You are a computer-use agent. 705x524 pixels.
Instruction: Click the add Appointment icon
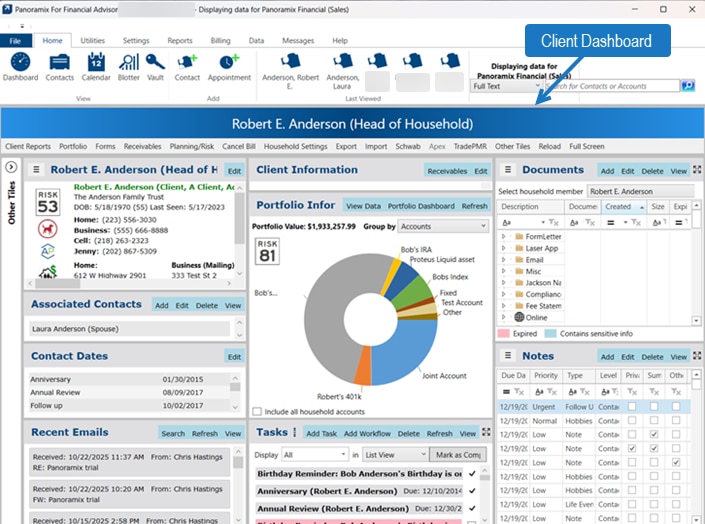click(229, 64)
